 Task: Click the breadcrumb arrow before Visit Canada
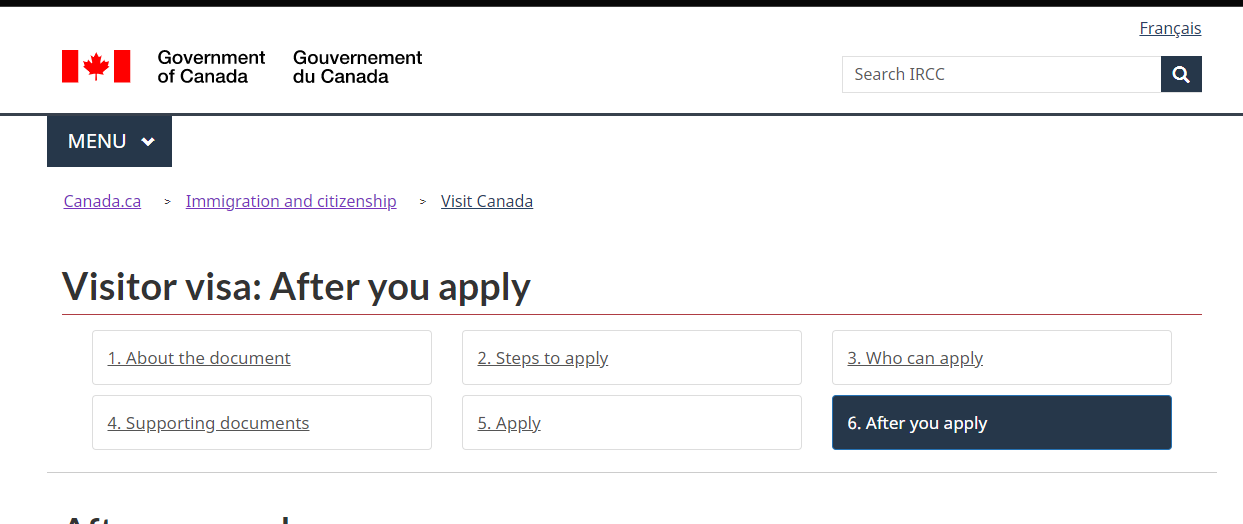422,202
